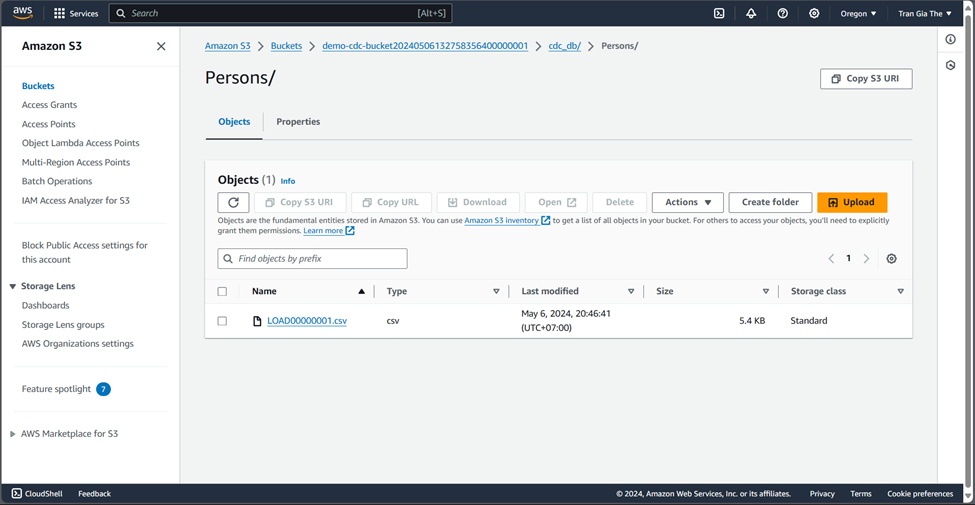The image size is (975, 505).
Task: Open Buckets in the sidebar
Action: tap(38, 86)
